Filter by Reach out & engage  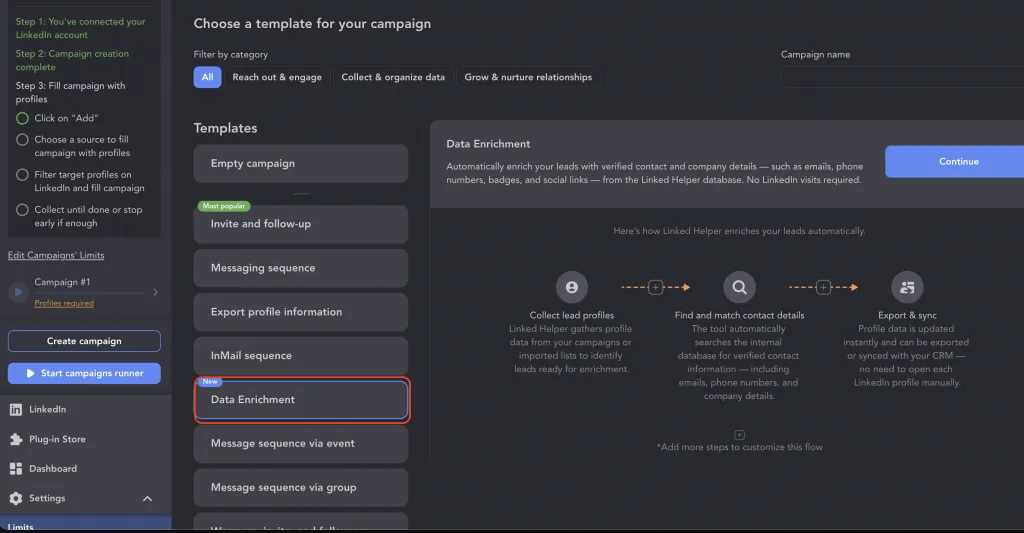(277, 77)
